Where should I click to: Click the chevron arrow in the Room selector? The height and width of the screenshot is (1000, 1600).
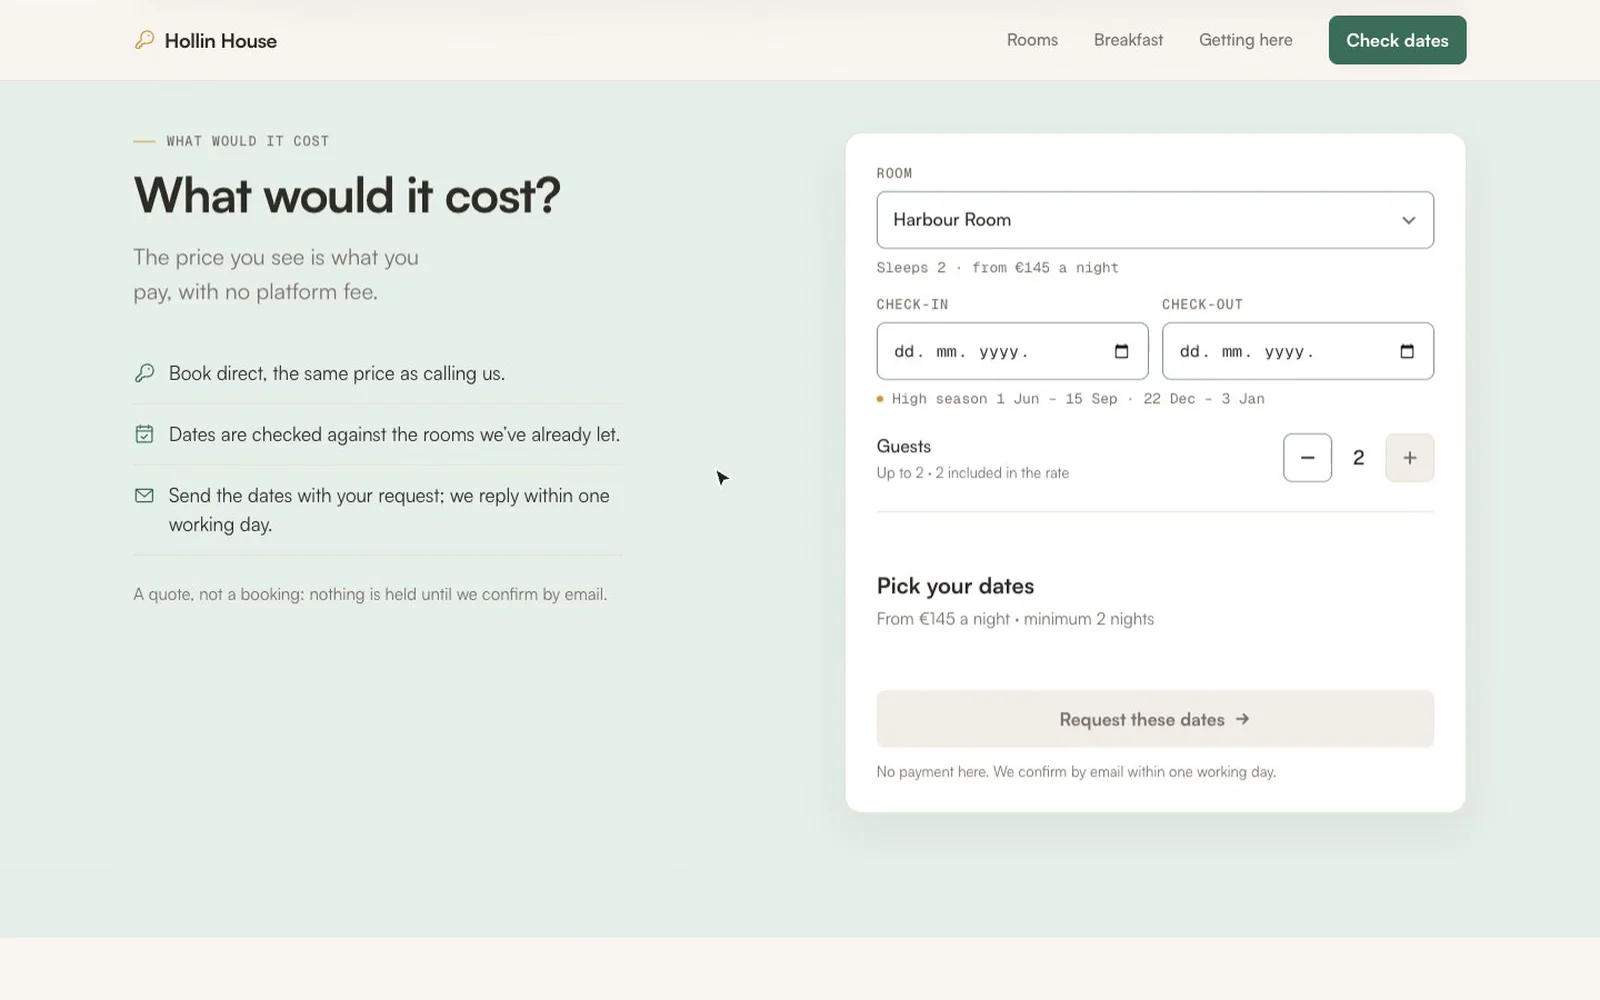(x=1408, y=220)
